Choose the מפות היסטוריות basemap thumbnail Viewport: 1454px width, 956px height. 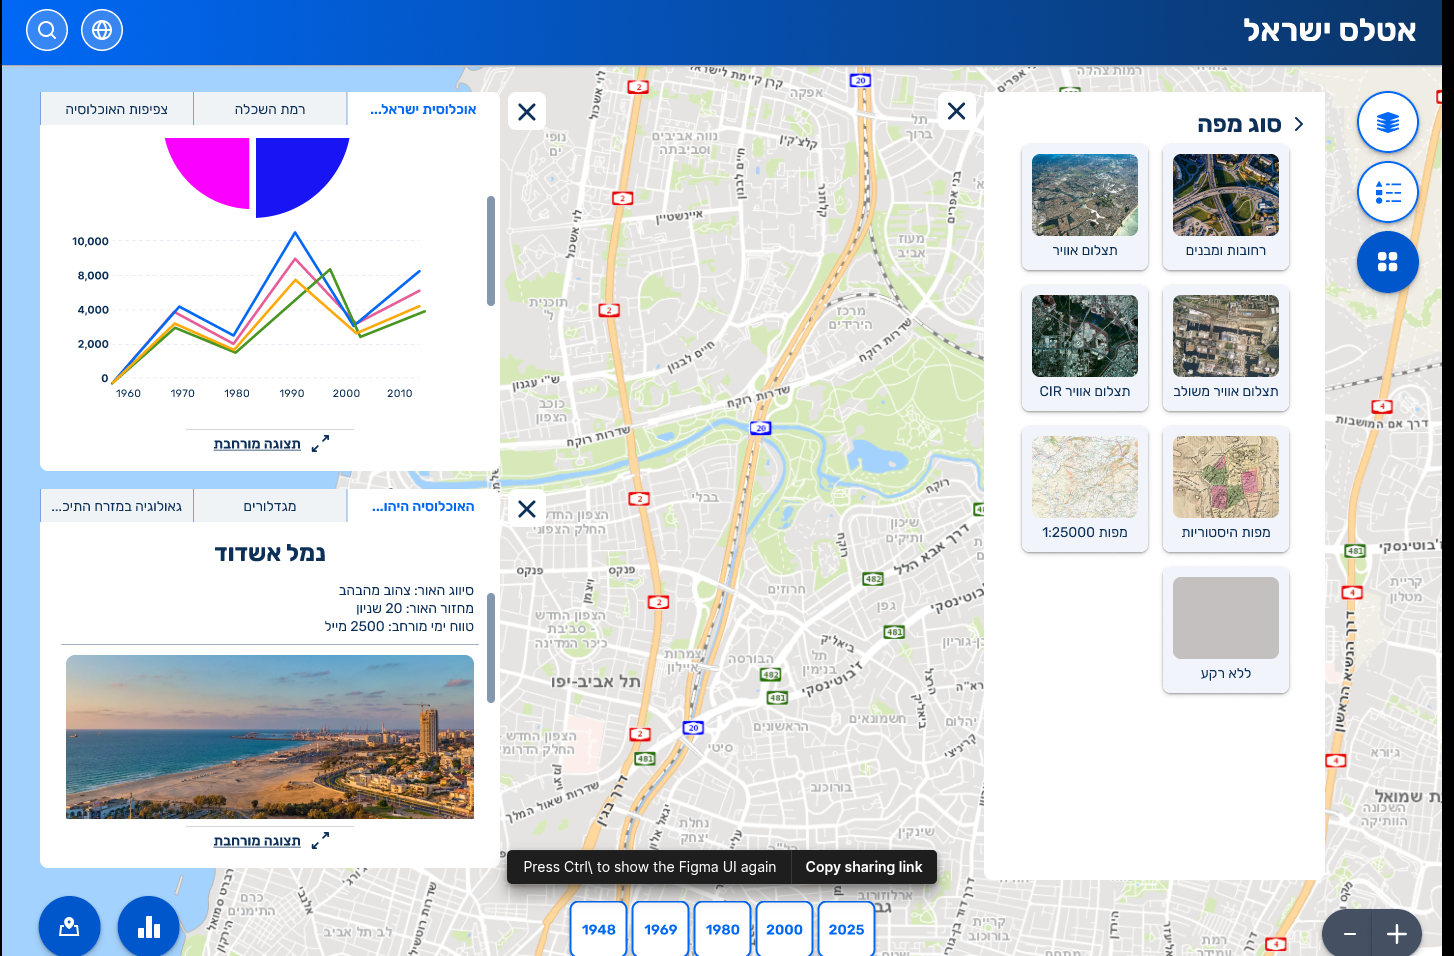click(x=1225, y=489)
